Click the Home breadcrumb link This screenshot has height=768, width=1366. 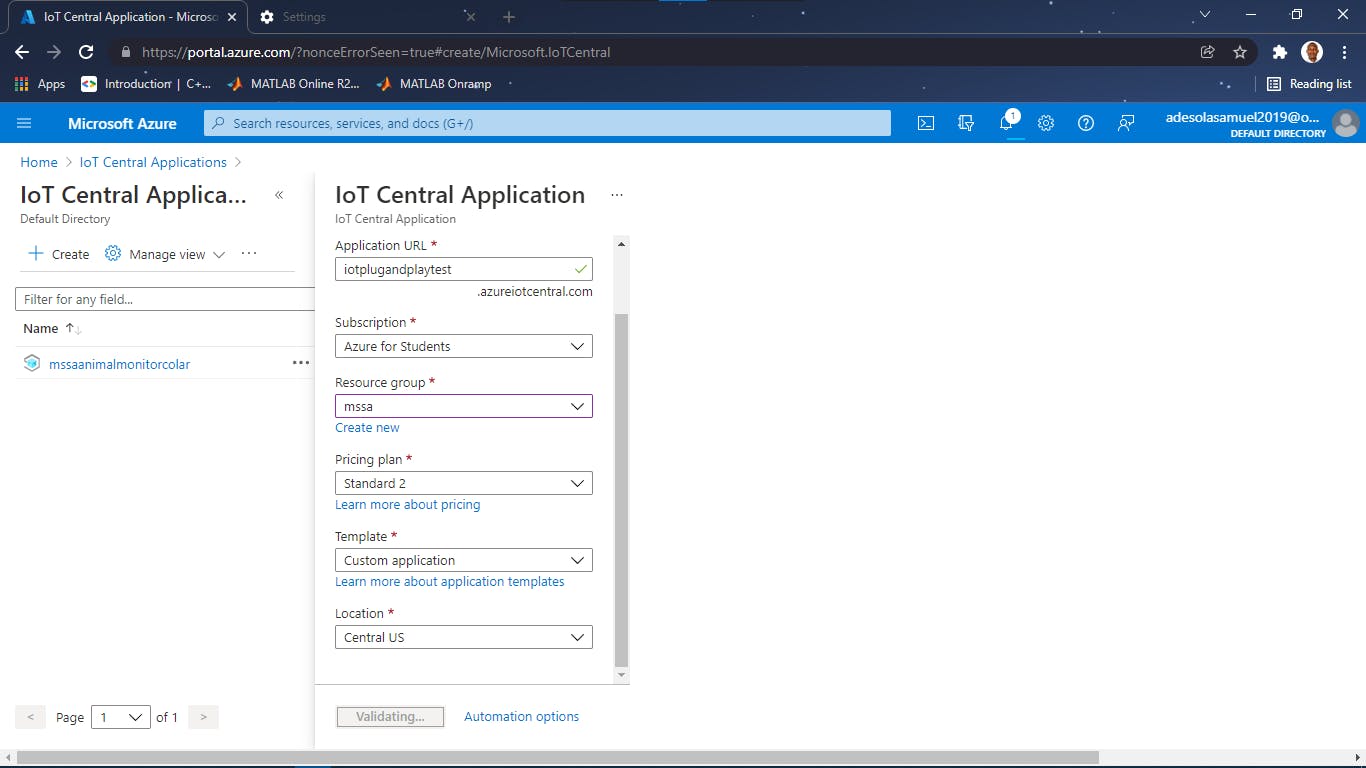[x=39, y=162]
